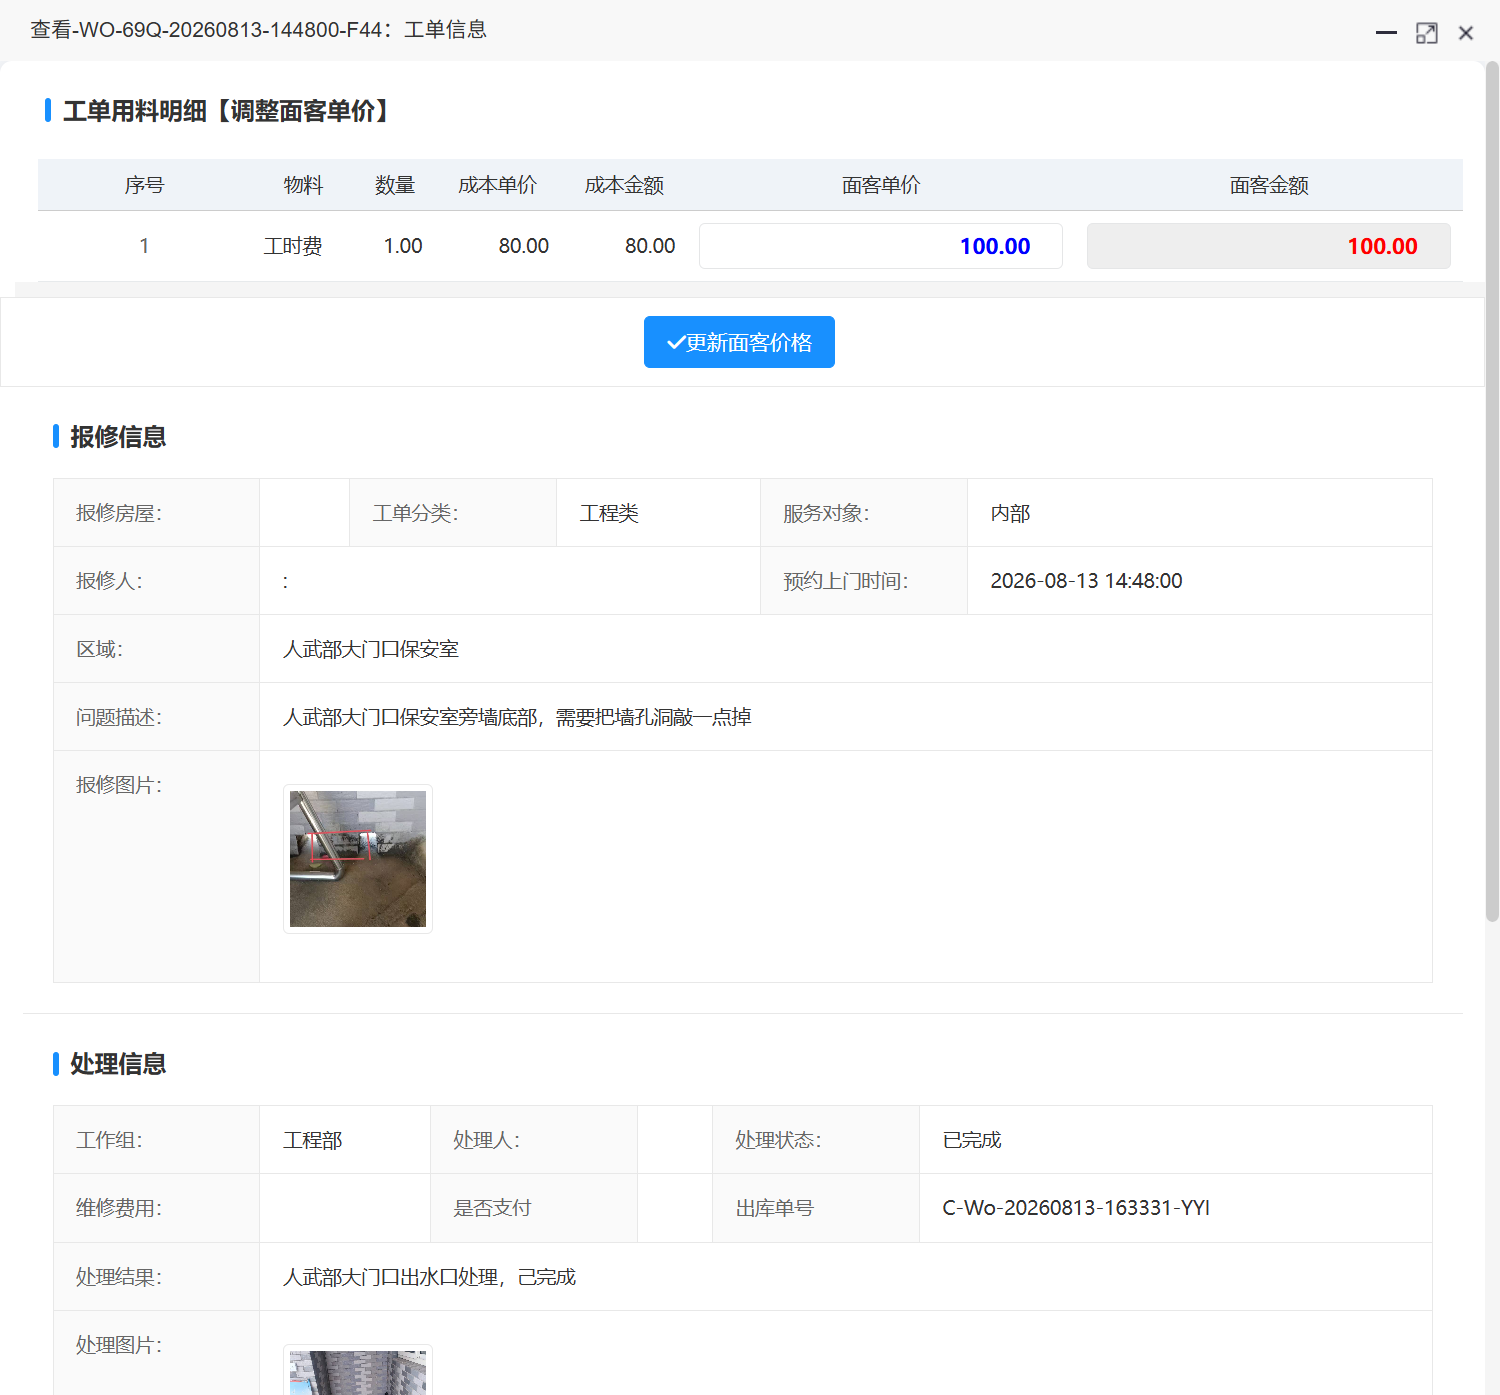
Task: Select the 工时费 material cell
Action: pyautogui.click(x=292, y=246)
